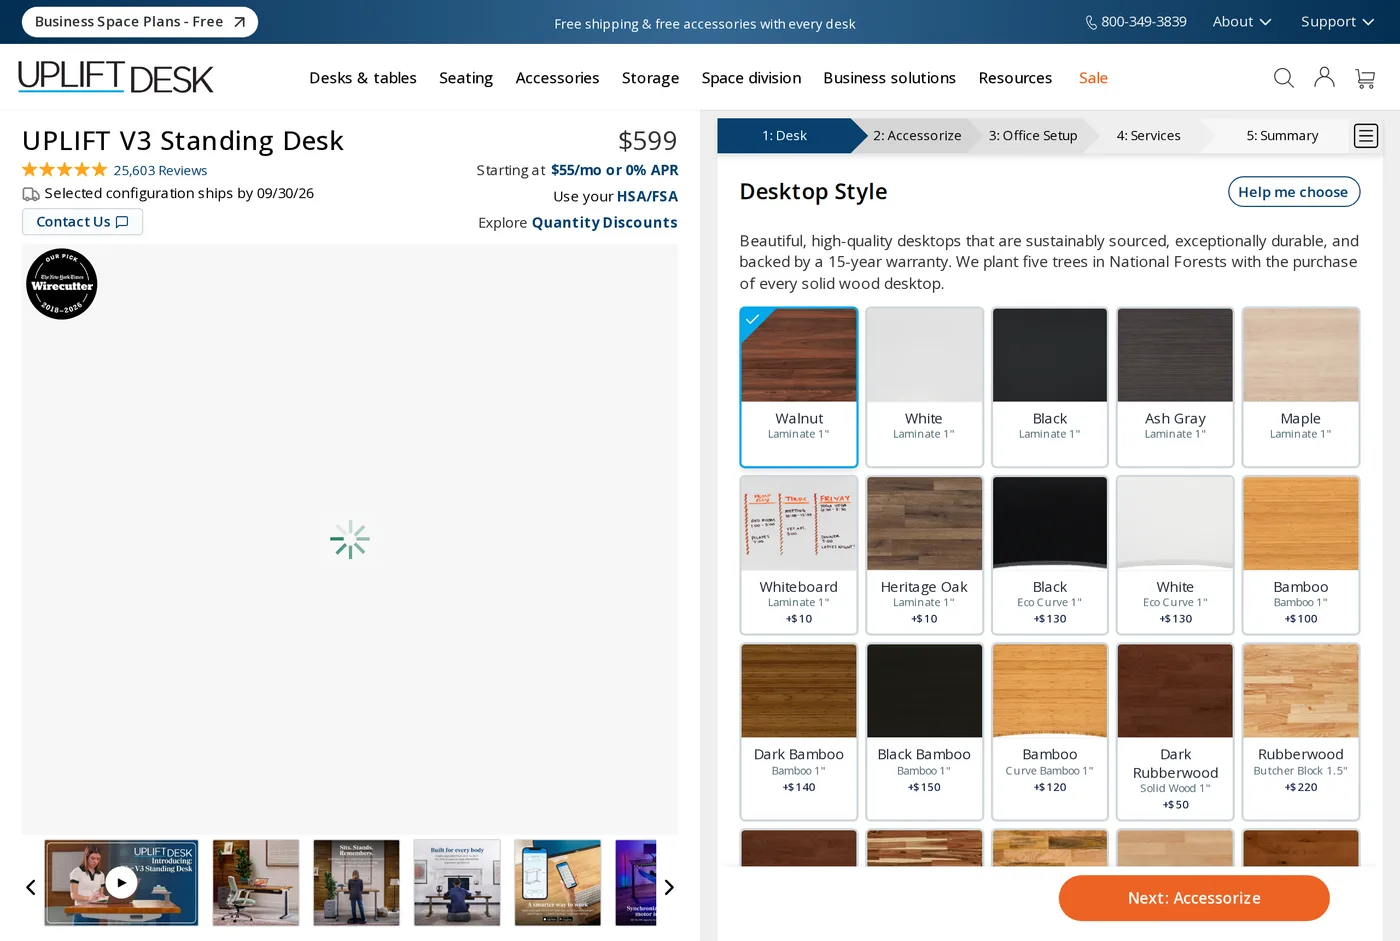Go to step 3: Office Setup tab
1400x941 pixels.
tap(1033, 136)
